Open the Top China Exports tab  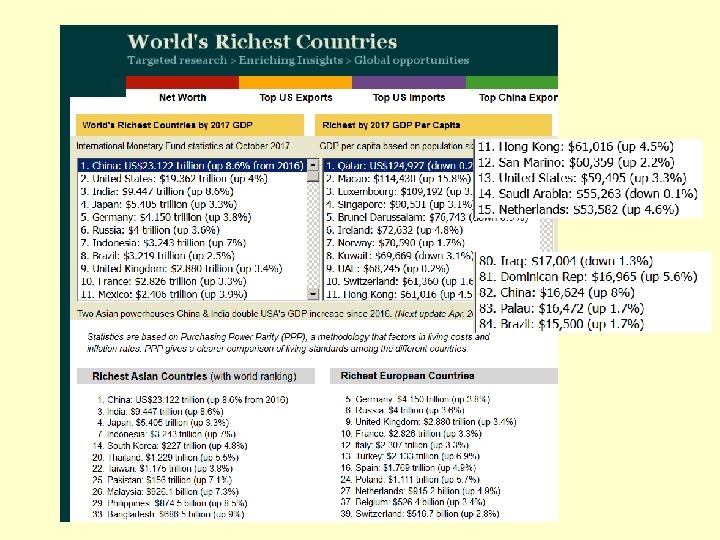pyautogui.click(x=518, y=97)
